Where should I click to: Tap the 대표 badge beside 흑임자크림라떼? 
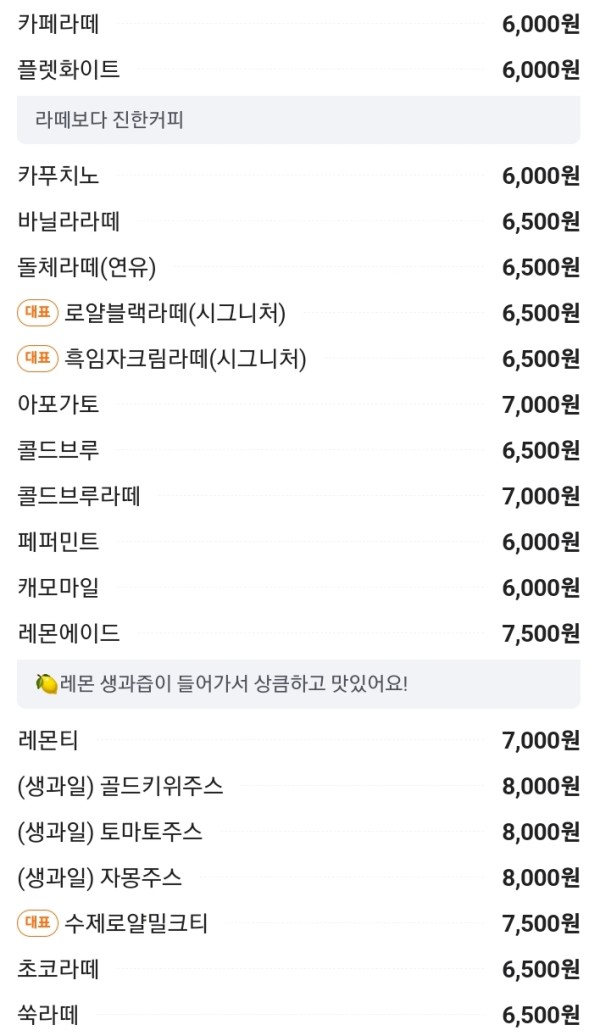pos(38,359)
